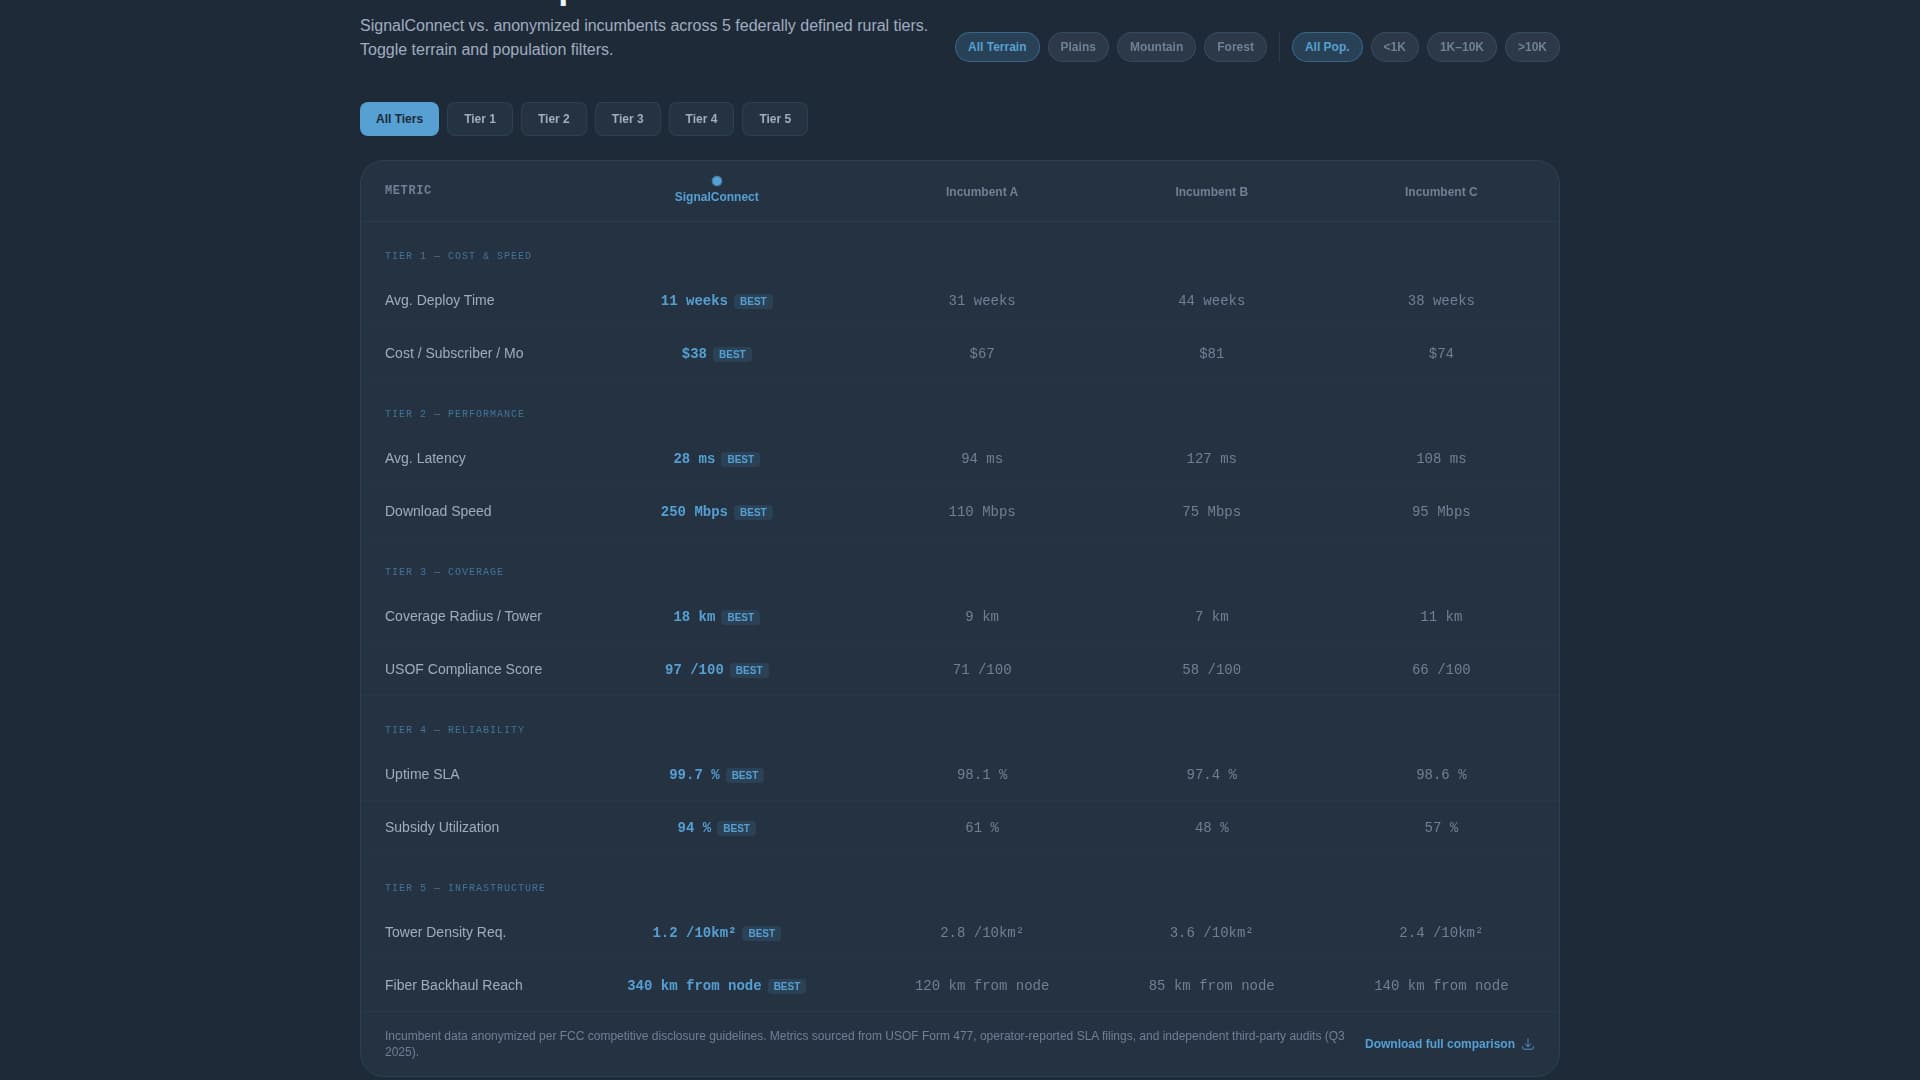The width and height of the screenshot is (1920, 1080).
Task: Filter by Plains terrain
Action: click(1078, 47)
